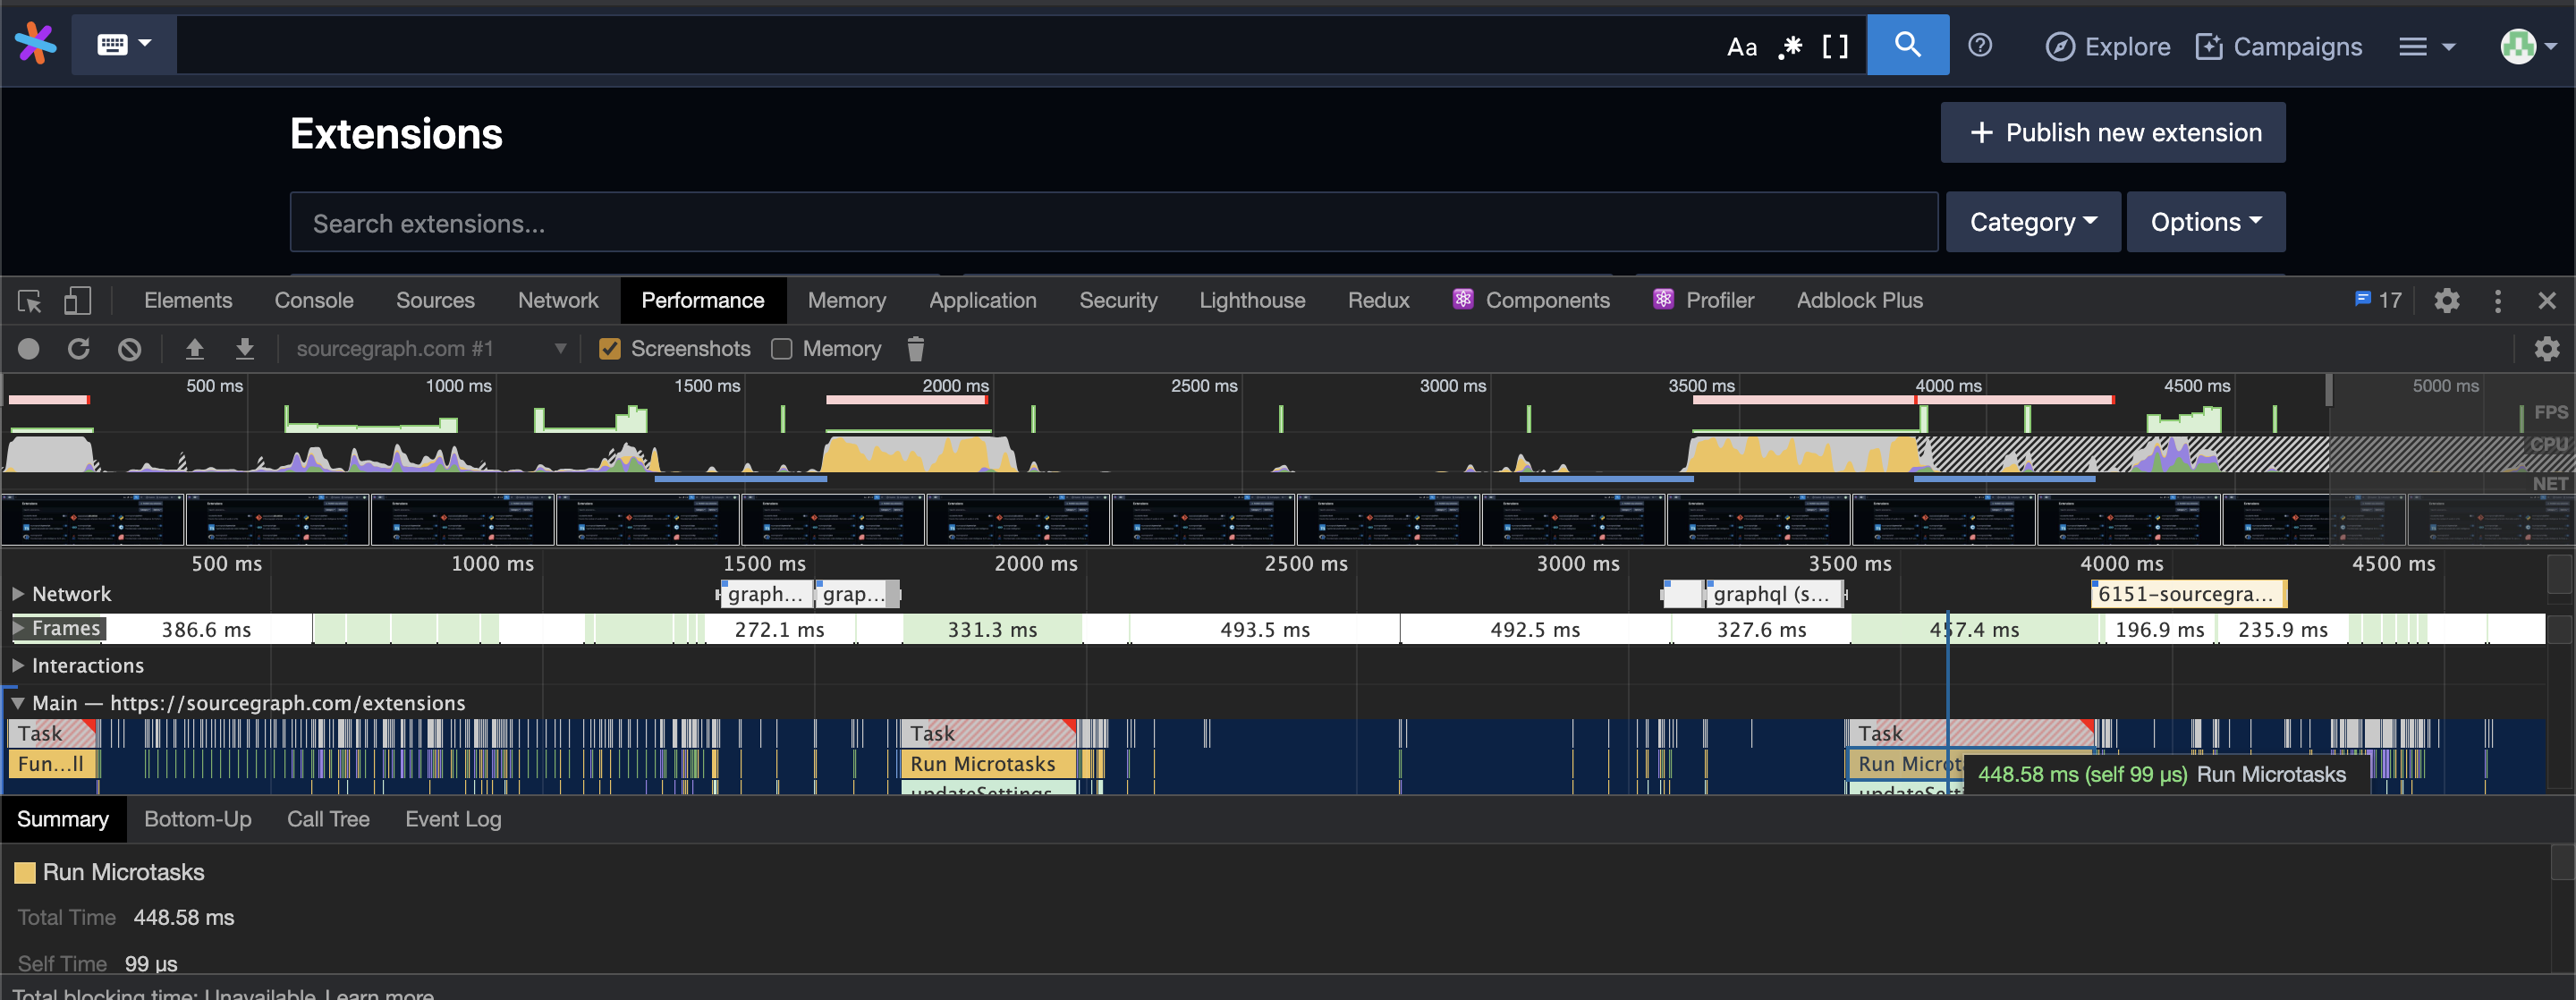Viewport: 2576px width, 1000px height.
Task: Open the Campaigns page
Action: point(2278,46)
